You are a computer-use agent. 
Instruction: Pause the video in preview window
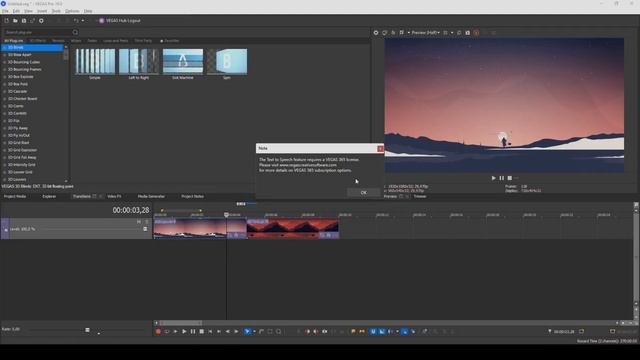[502, 178]
